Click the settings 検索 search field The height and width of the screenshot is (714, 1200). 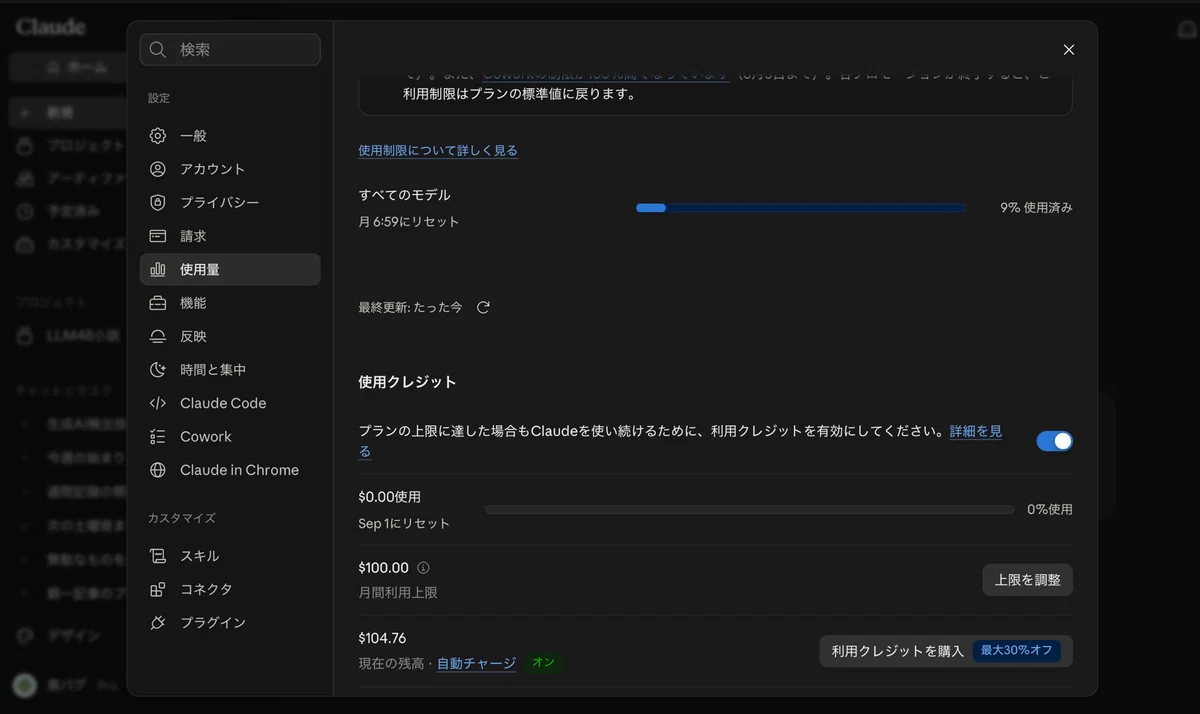[x=230, y=50]
